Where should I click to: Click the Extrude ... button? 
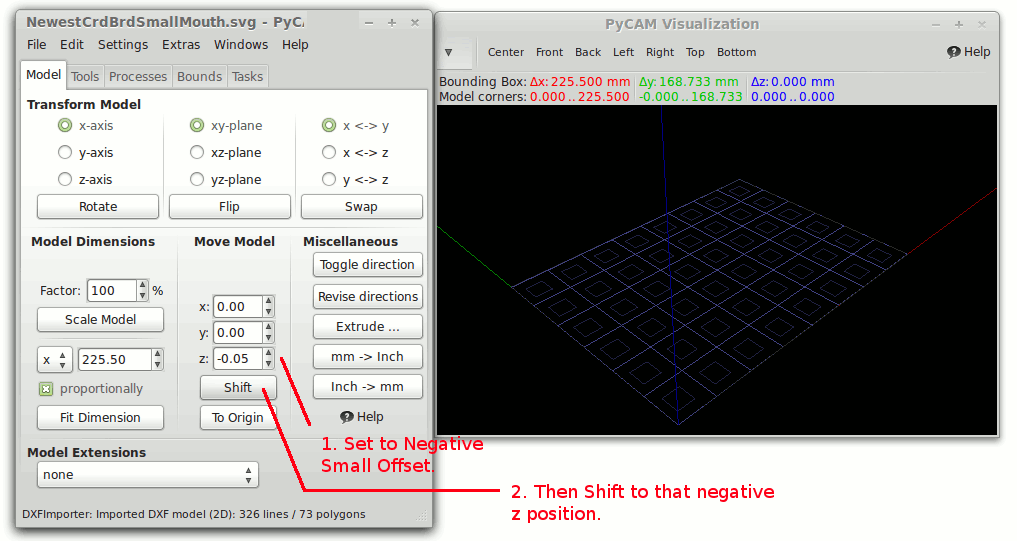pyautogui.click(x=367, y=327)
